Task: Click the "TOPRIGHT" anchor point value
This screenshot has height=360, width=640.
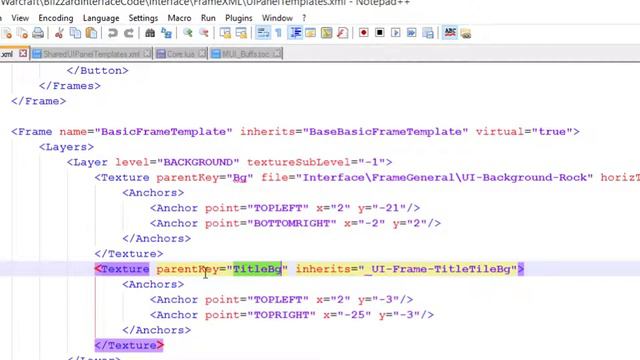Action: pos(281,315)
